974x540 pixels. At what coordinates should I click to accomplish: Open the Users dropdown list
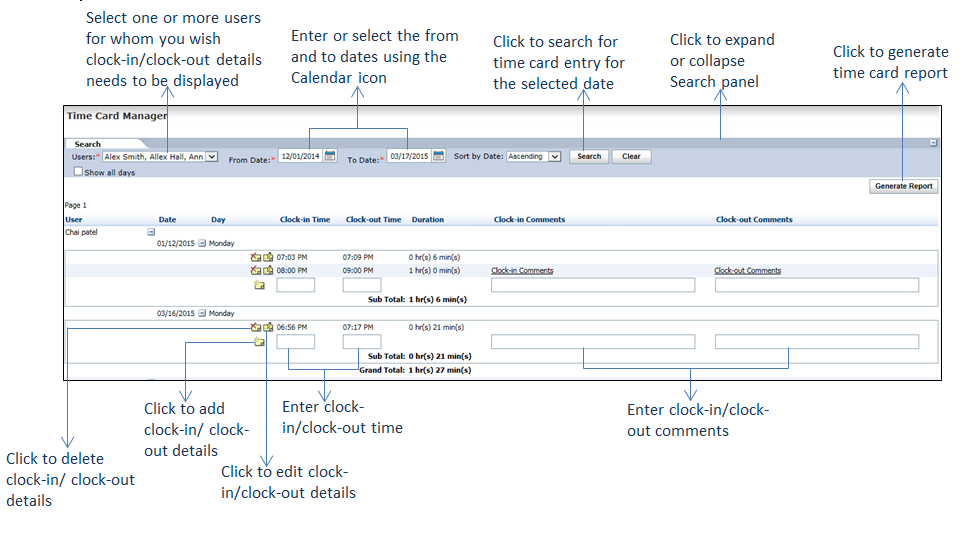[x=212, y=157]
